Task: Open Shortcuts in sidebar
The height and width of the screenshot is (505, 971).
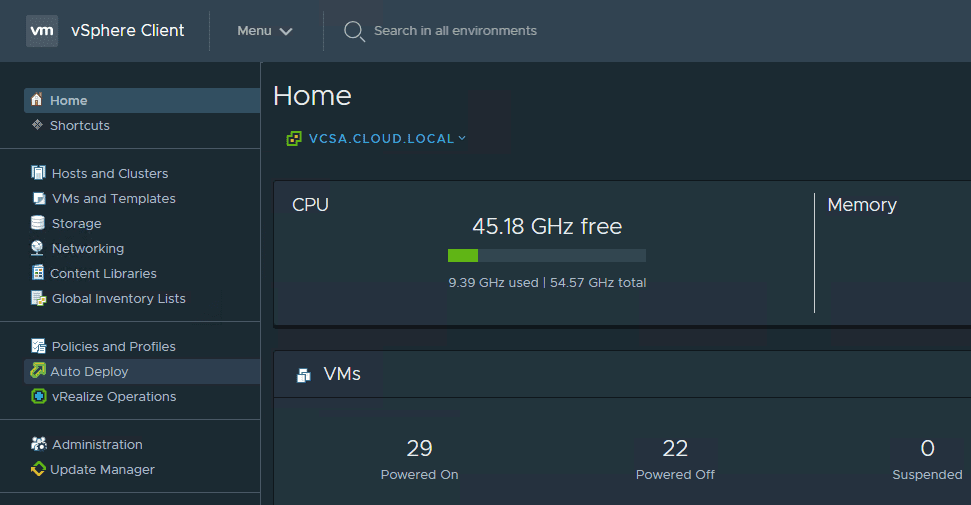Action: [x=79, y=125]
